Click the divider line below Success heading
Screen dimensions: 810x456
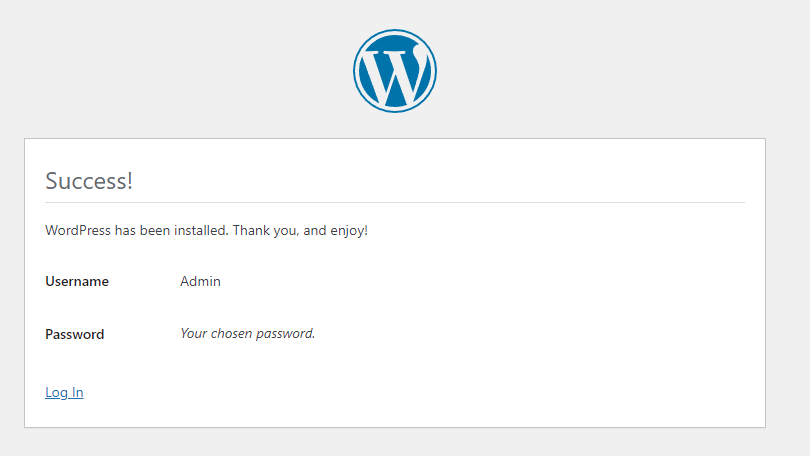(x=395, y=202)
